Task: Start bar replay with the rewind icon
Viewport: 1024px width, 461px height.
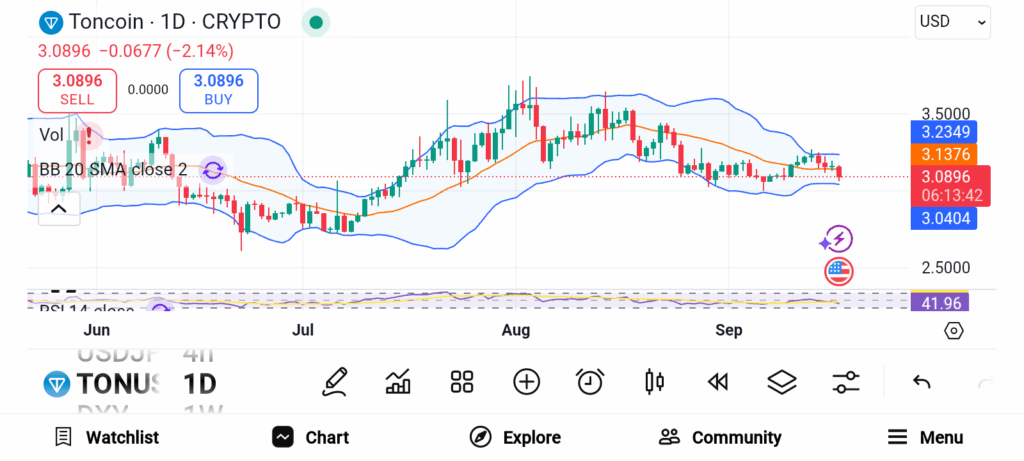Action: pyautogui.click(x=716, y=381)
